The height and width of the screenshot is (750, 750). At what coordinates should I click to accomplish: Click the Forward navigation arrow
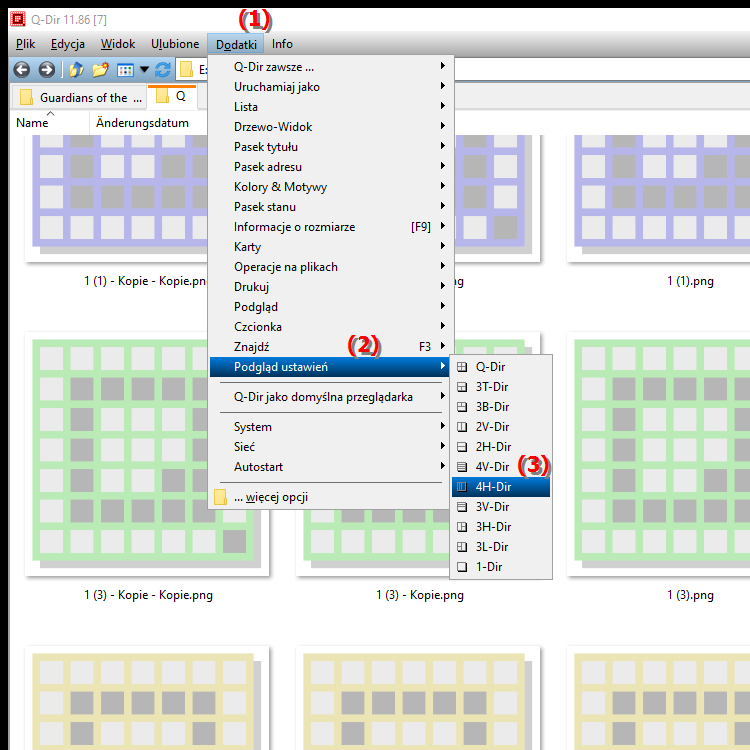point(46,70)
